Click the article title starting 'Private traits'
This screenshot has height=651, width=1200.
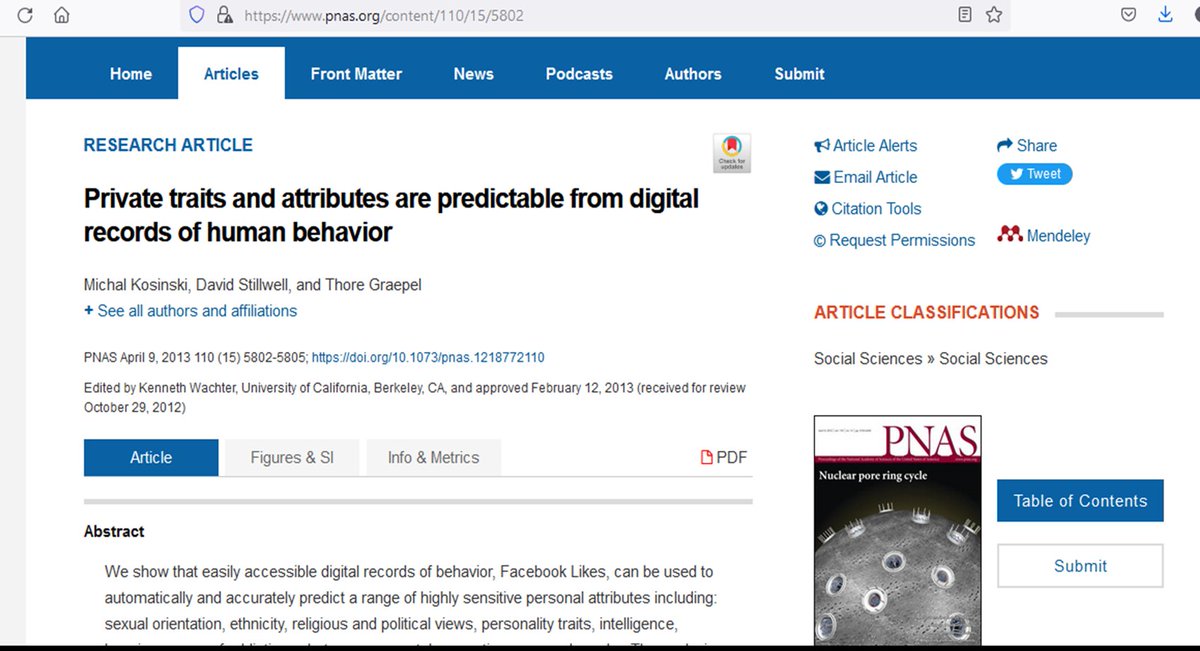coord(391,215)
